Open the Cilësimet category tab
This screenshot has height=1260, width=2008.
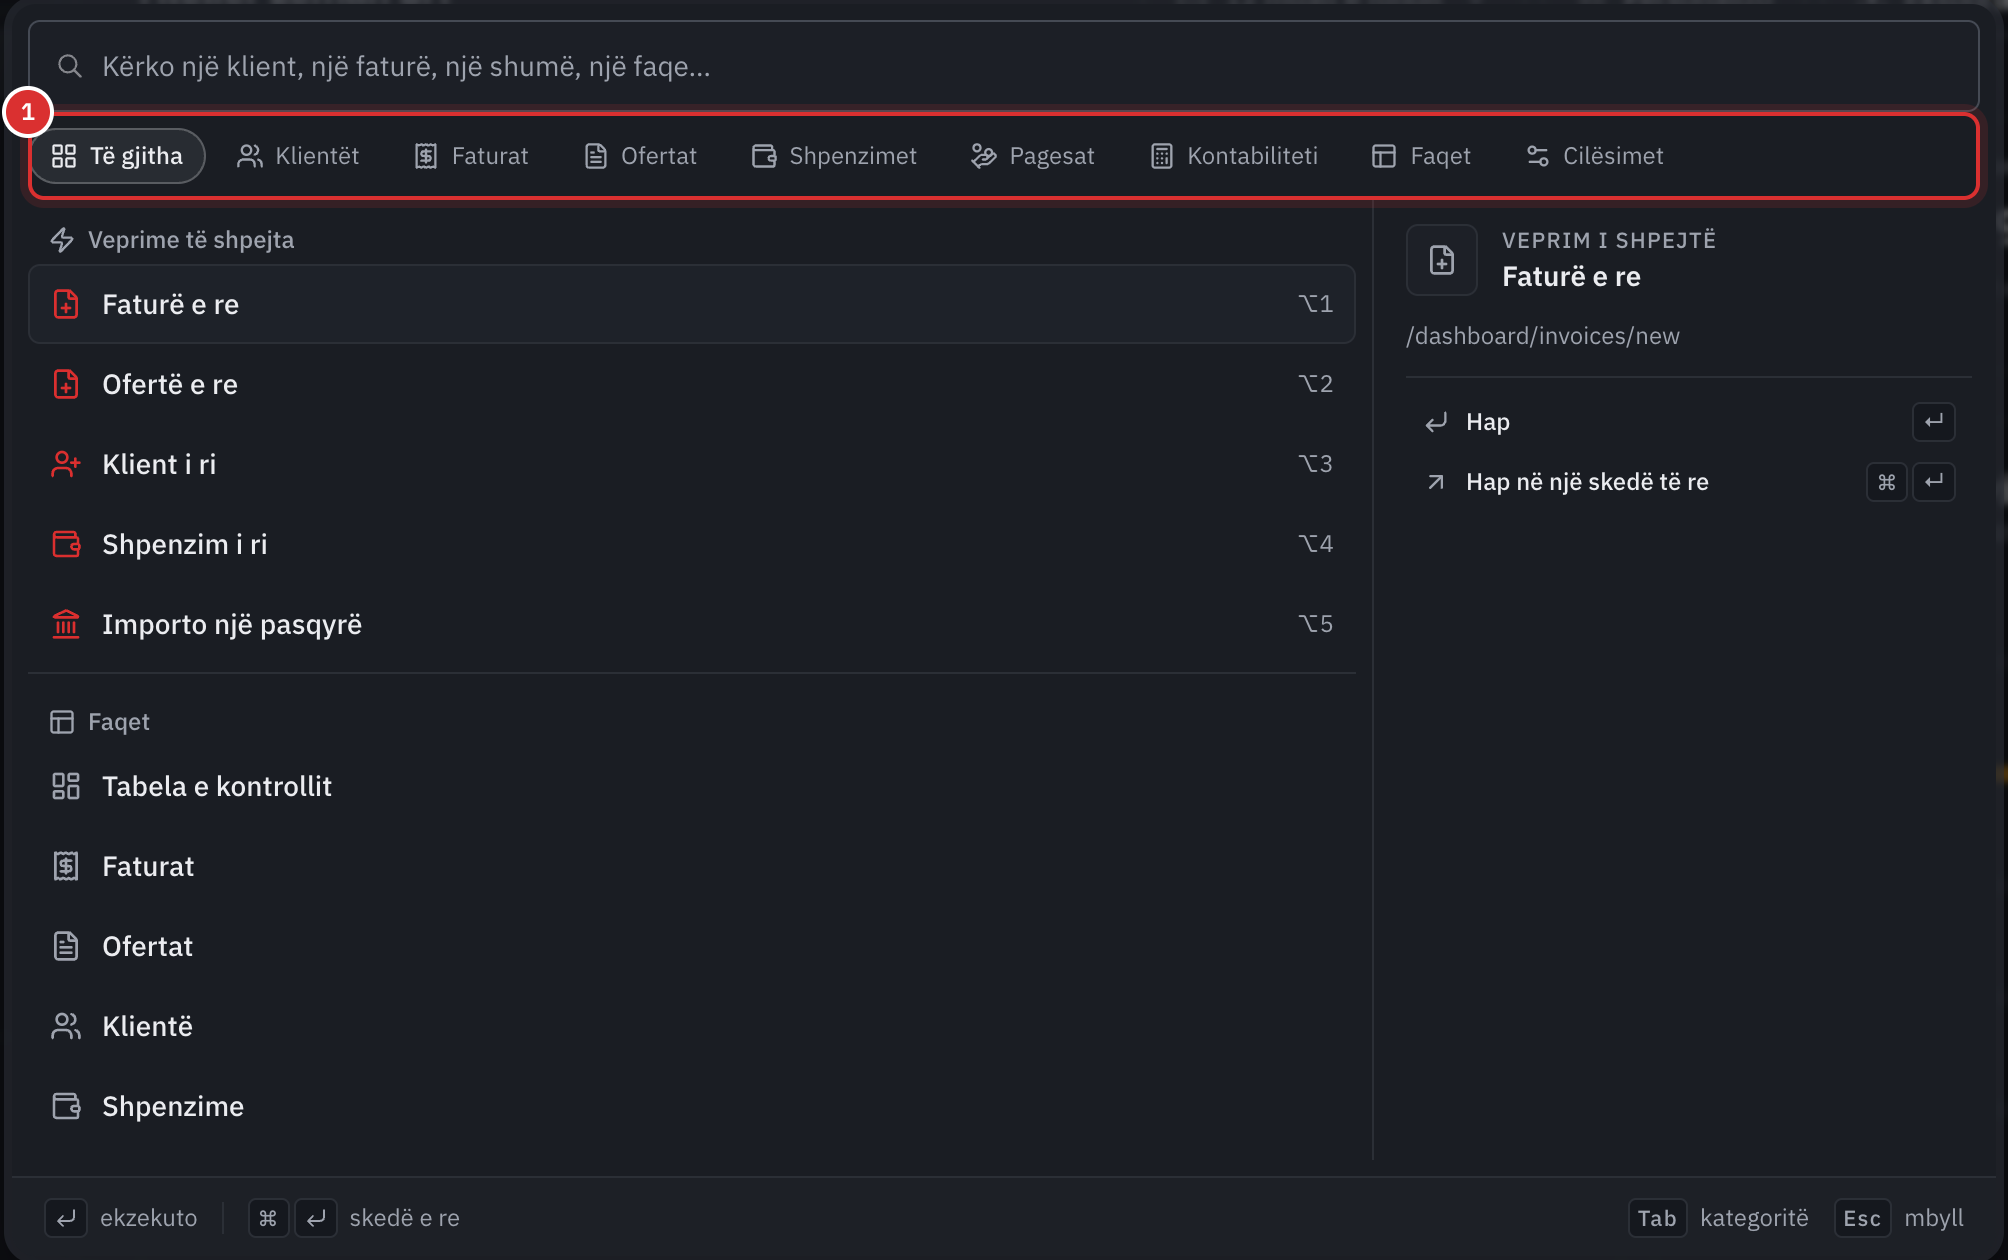pyautogui.click(x=1595, y=156)
